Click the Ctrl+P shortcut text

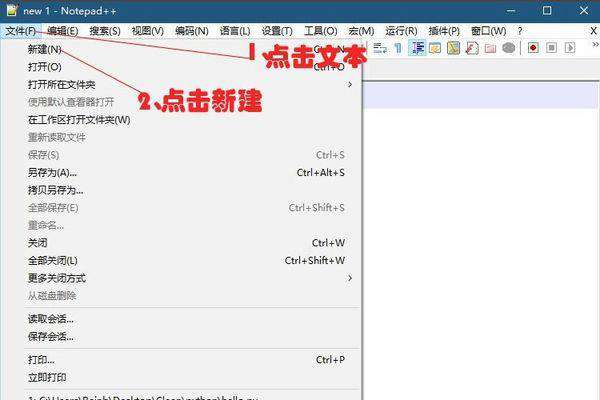click(x=330, y=360)
